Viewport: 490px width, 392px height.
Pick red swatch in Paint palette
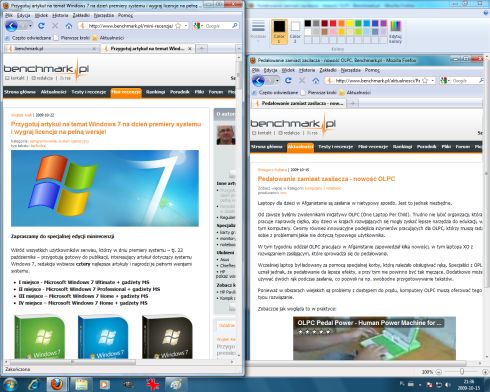click(333, 23)
